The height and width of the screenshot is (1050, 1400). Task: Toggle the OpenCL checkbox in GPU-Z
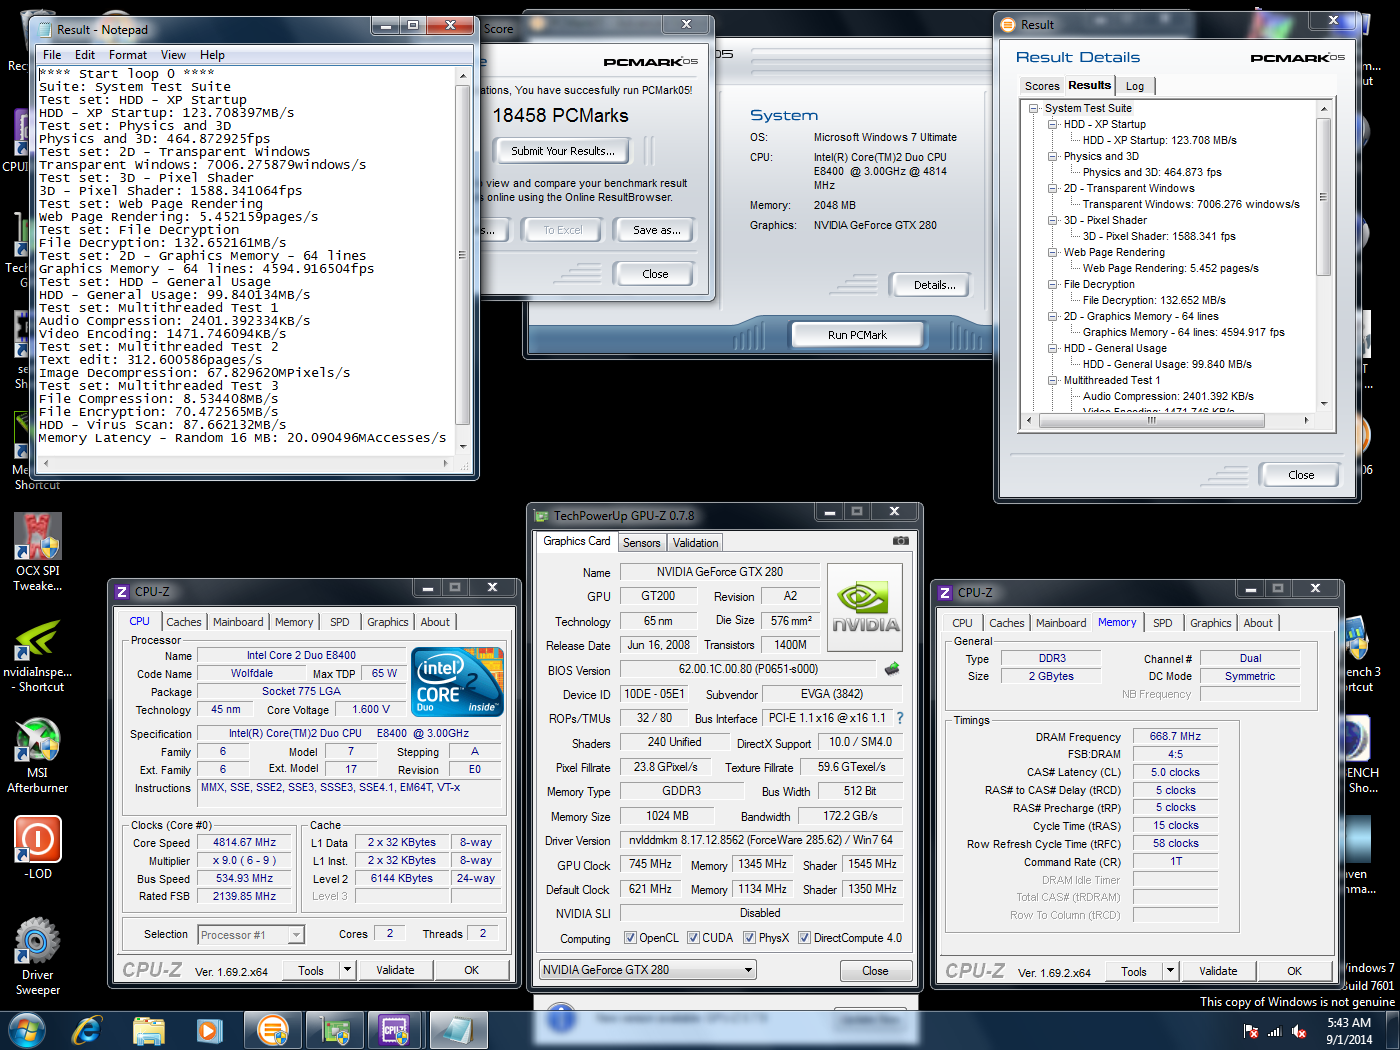pos(630,938)
